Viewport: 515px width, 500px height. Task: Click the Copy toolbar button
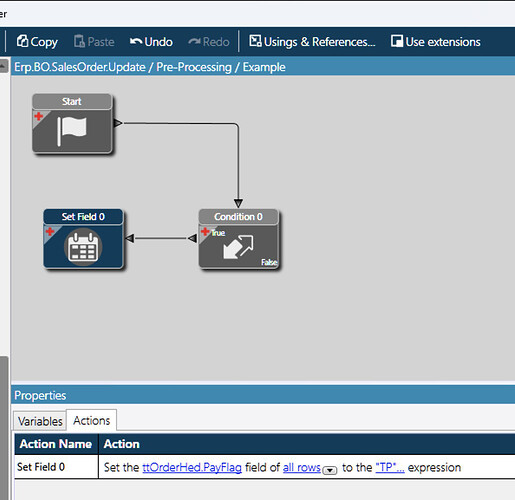point(37,42)
